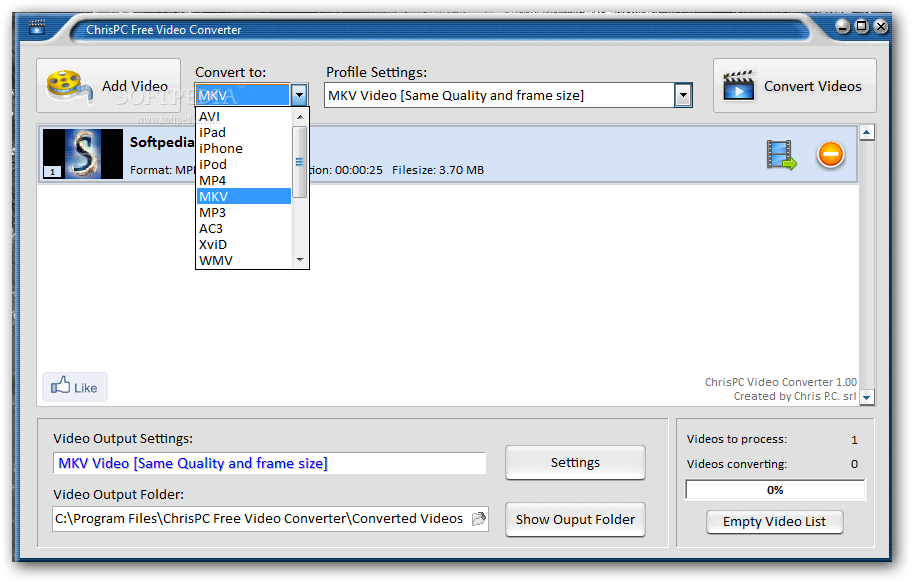
Task: Click the Add Video film reel button
Action: click(x=109, y=87)
